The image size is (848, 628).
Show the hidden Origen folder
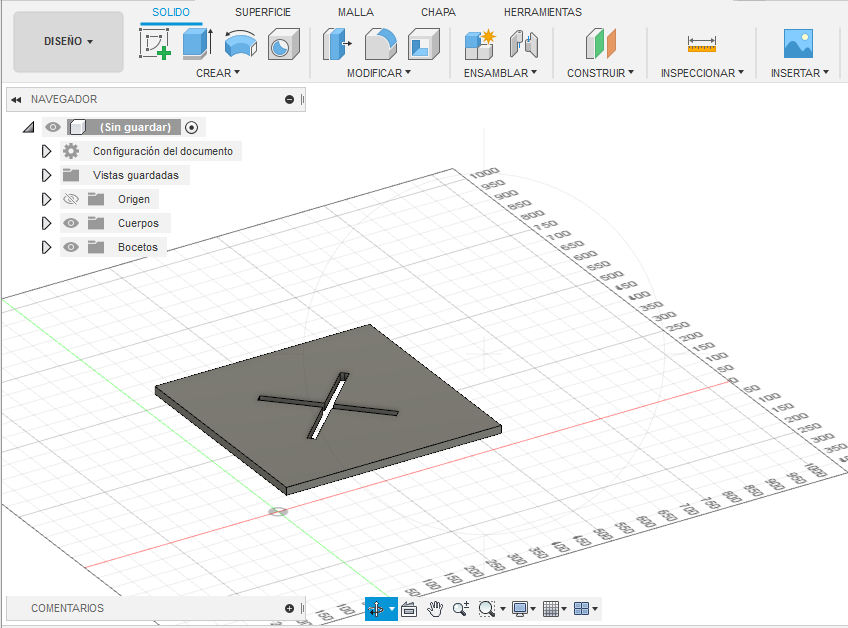coord(71,199)
